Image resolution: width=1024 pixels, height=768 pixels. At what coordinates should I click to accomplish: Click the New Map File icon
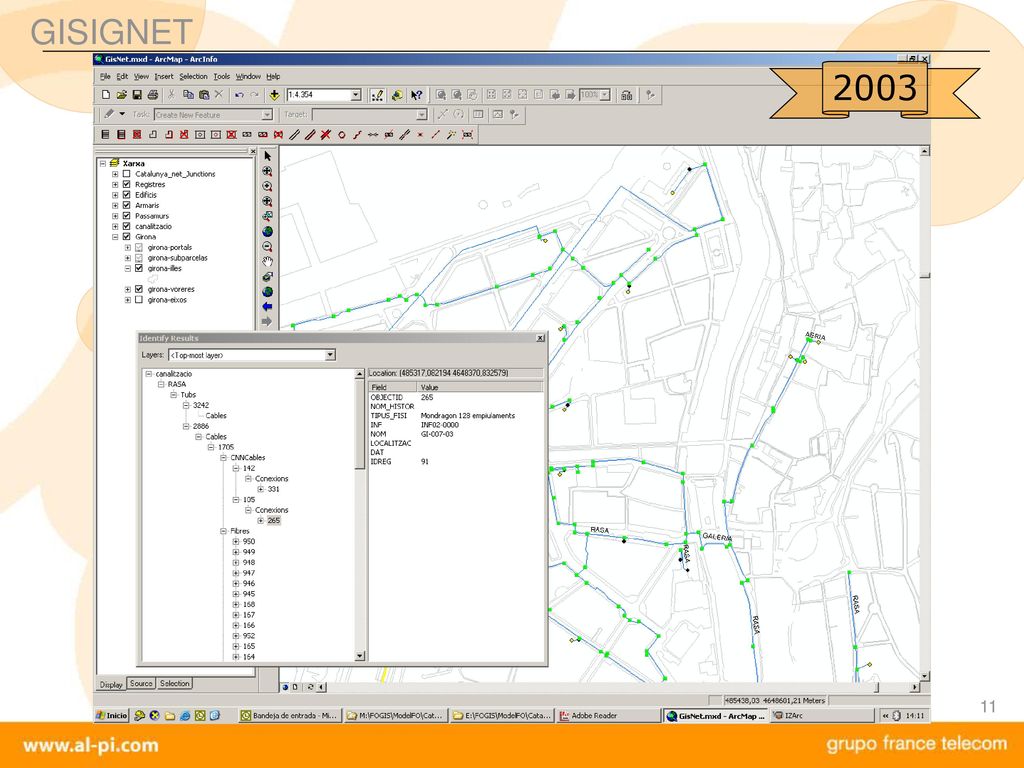click(106, 95)
